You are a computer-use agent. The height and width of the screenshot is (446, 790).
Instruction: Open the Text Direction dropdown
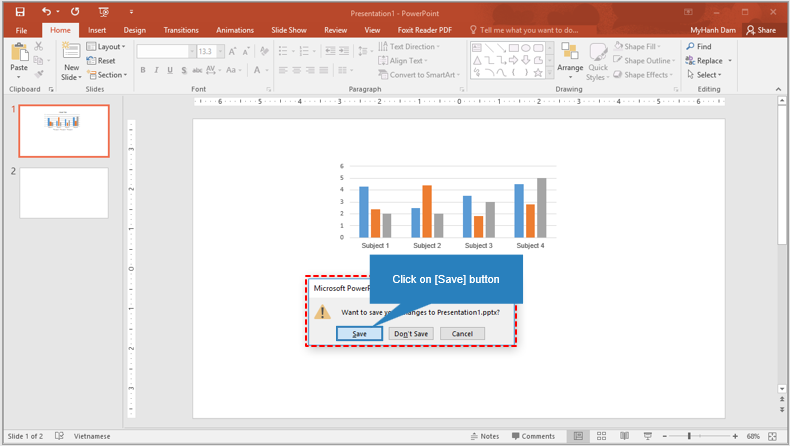click(409, 46)
